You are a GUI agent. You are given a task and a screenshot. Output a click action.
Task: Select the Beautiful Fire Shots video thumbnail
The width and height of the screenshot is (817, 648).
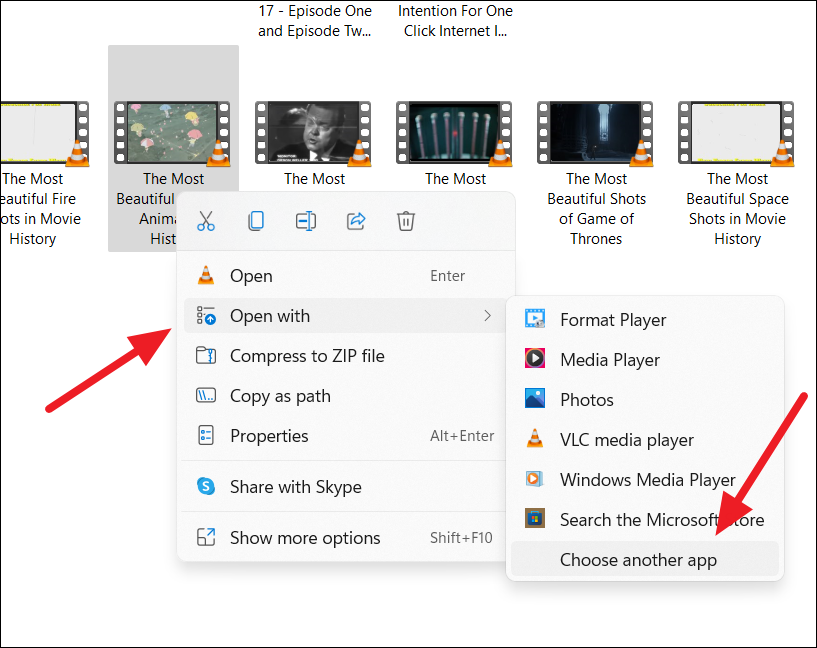(44, 133)
